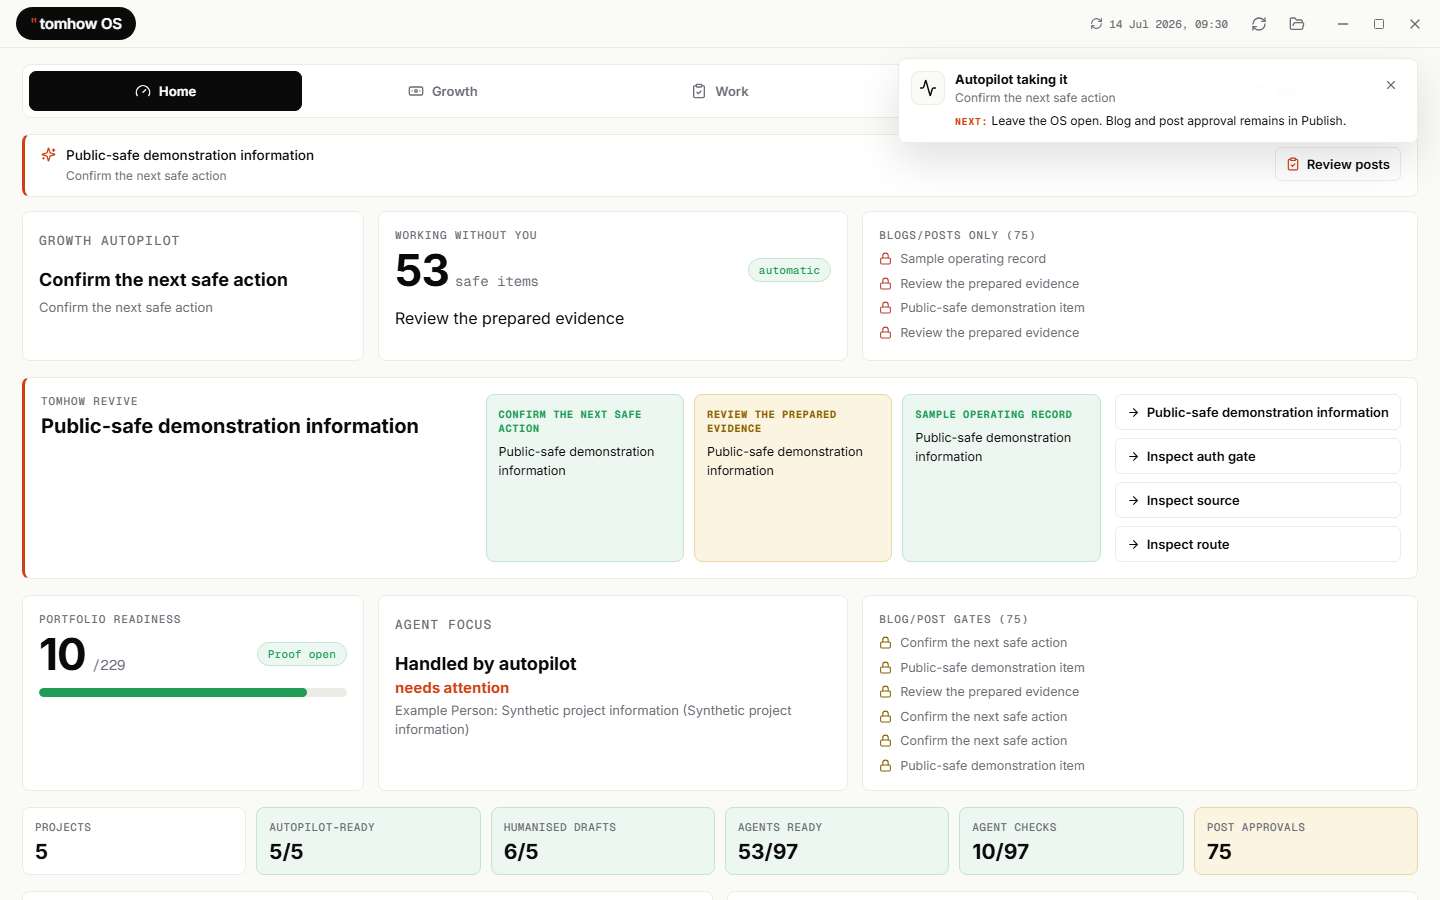Select the Agent Checks tile showing 10/97
1440x900 pixels.
[1071, 841]
